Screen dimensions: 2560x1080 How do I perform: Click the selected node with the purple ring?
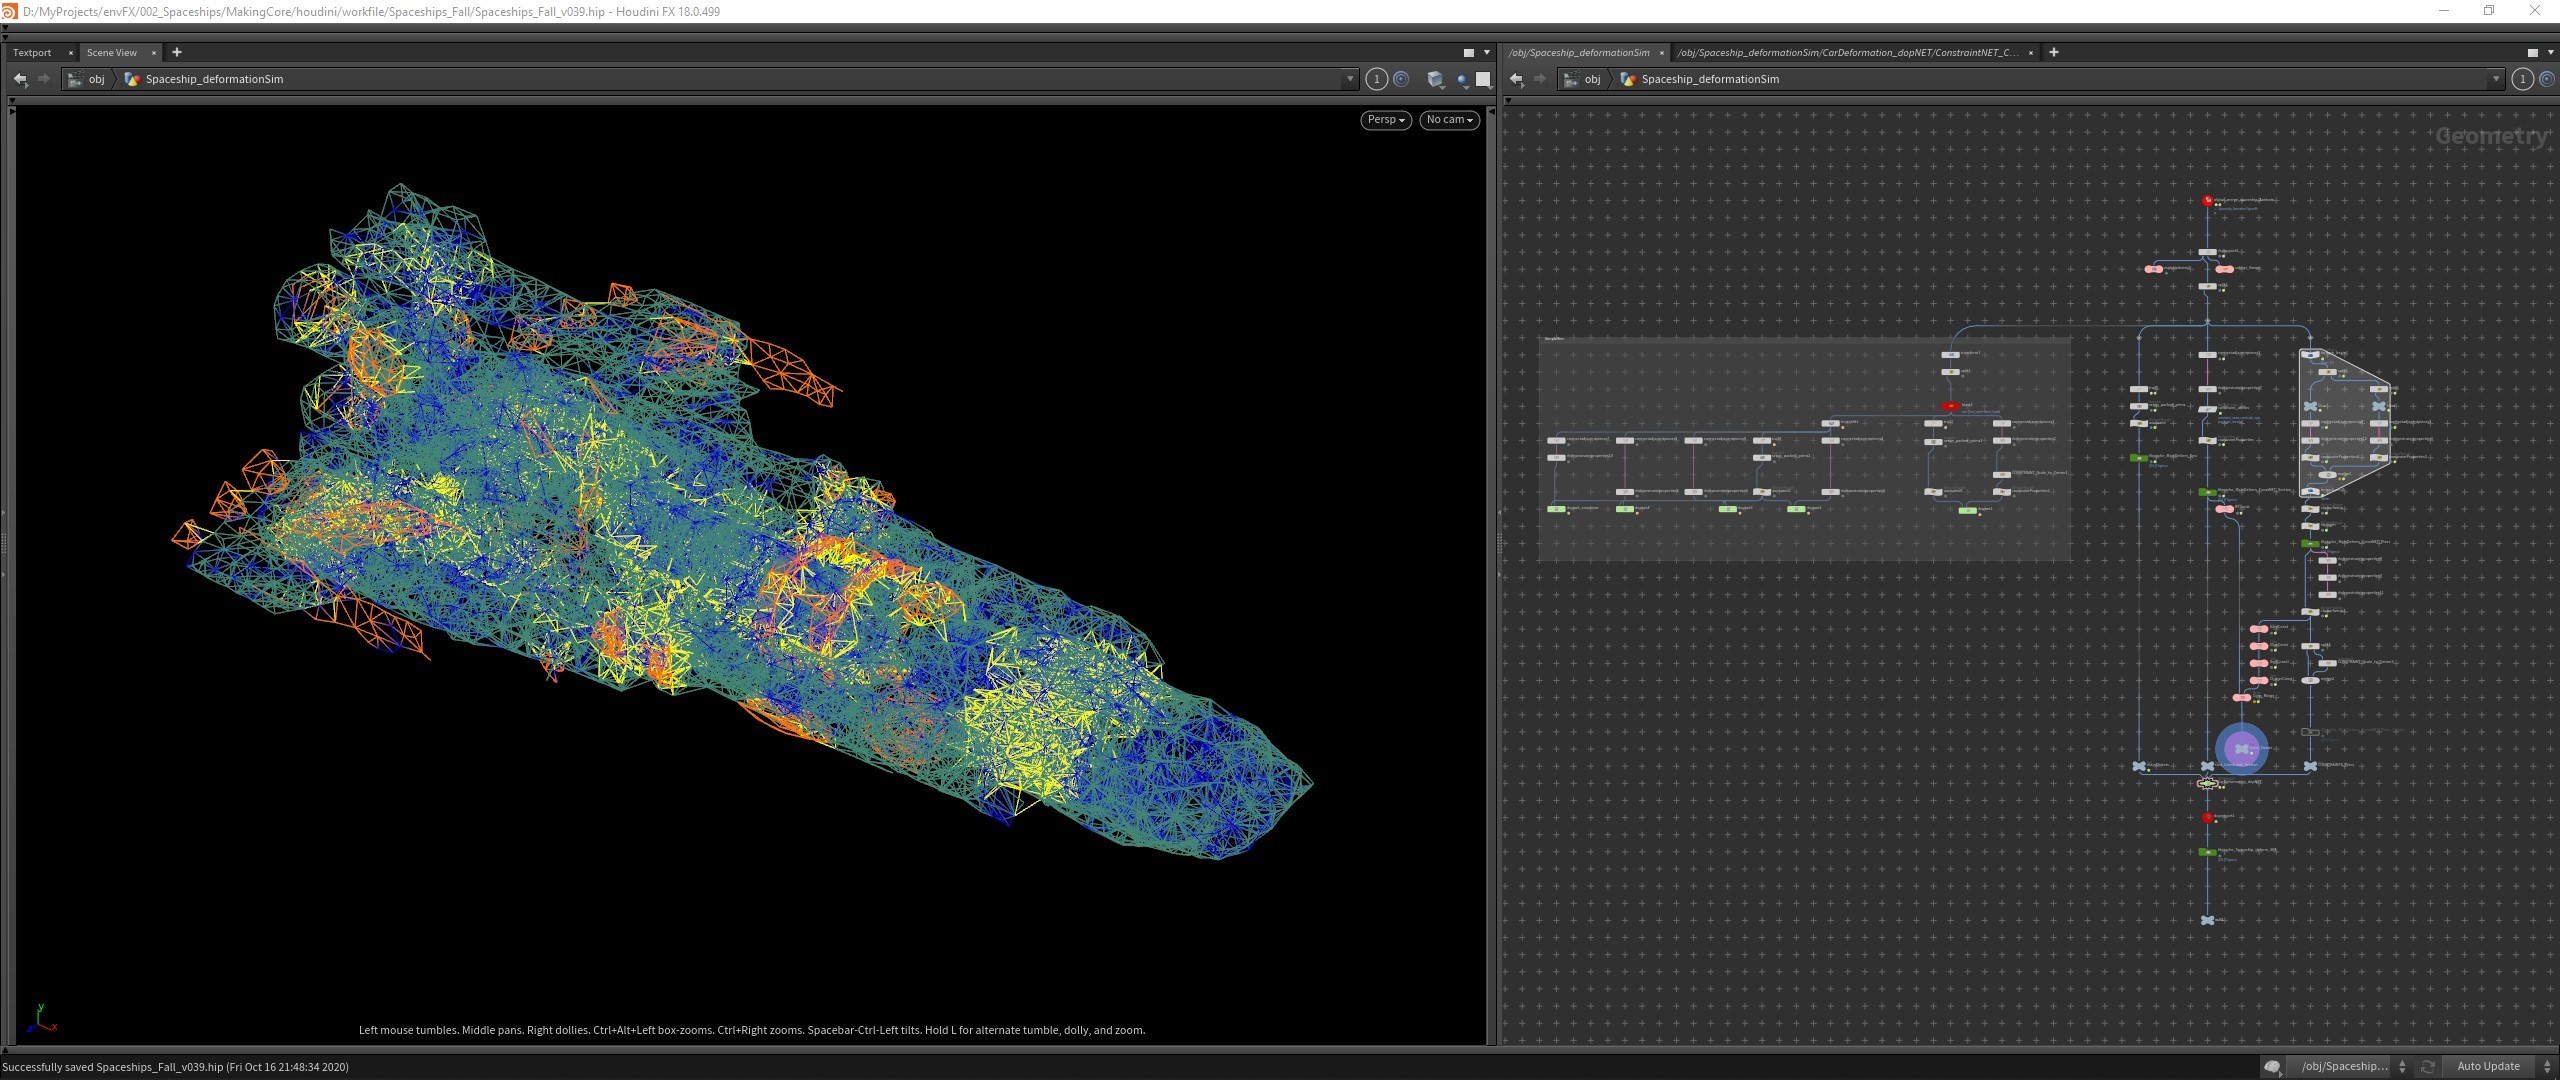click(2241, 749)
